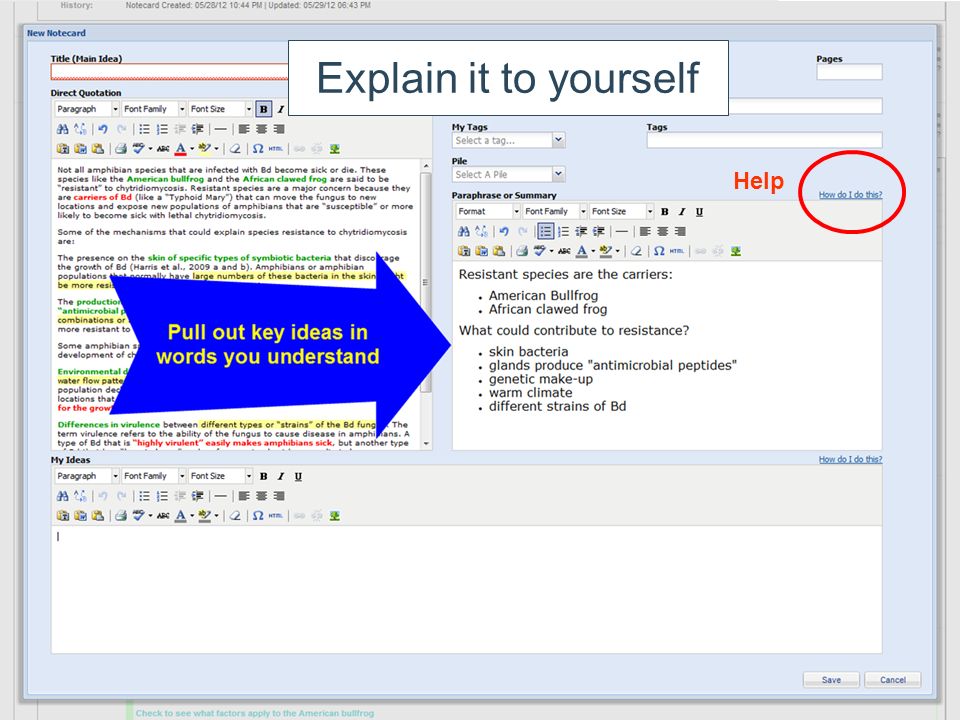Image resolution: width=960 pixels, height=720 pixels.
Task: Open Font Size dropdown in Direct Quotation toolbar
Action: point(220,109)
